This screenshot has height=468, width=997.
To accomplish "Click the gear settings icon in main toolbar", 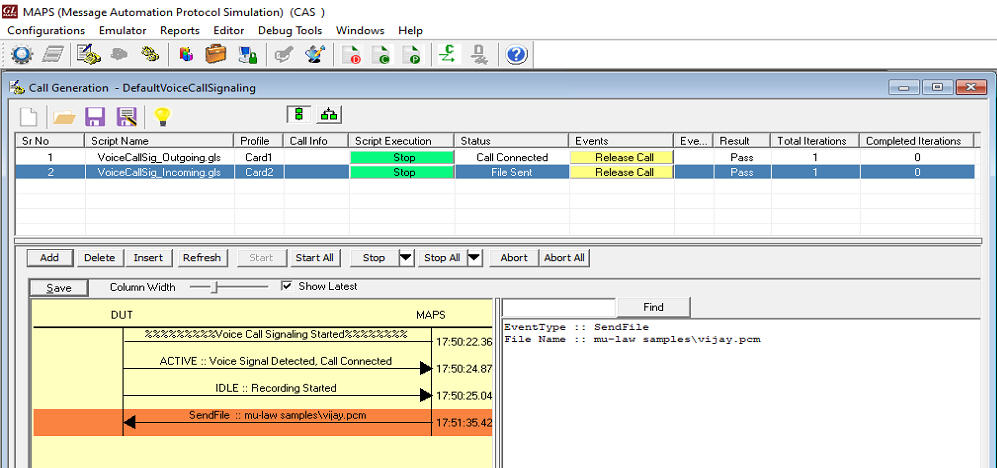I will click(x=21, y=55).
